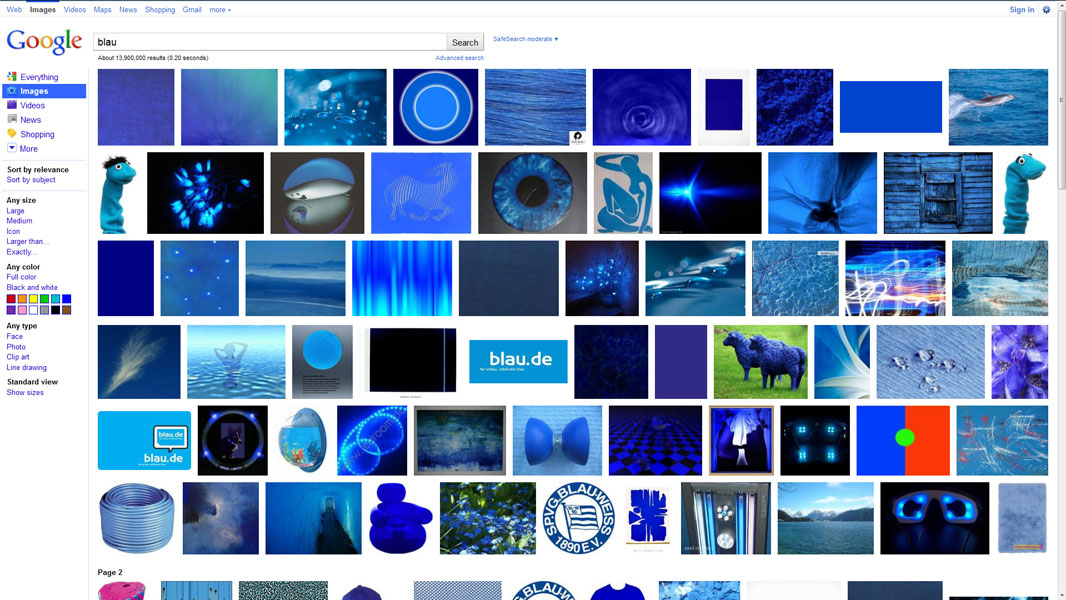The height and width of the screenshot is (600, 1066).
Task: Click the Videos filmstrip icon in sidebar
Action: [12, 105]
